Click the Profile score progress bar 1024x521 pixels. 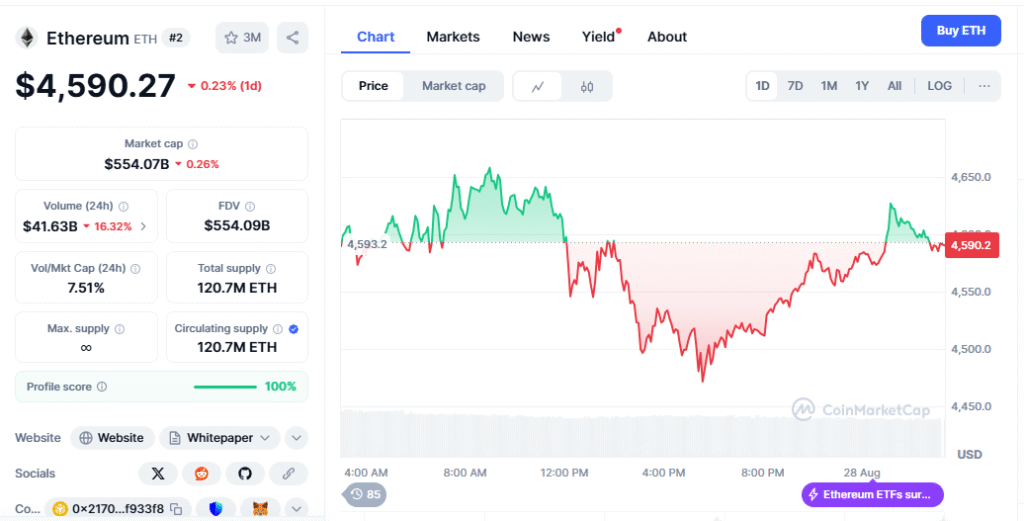coord(225,387)
